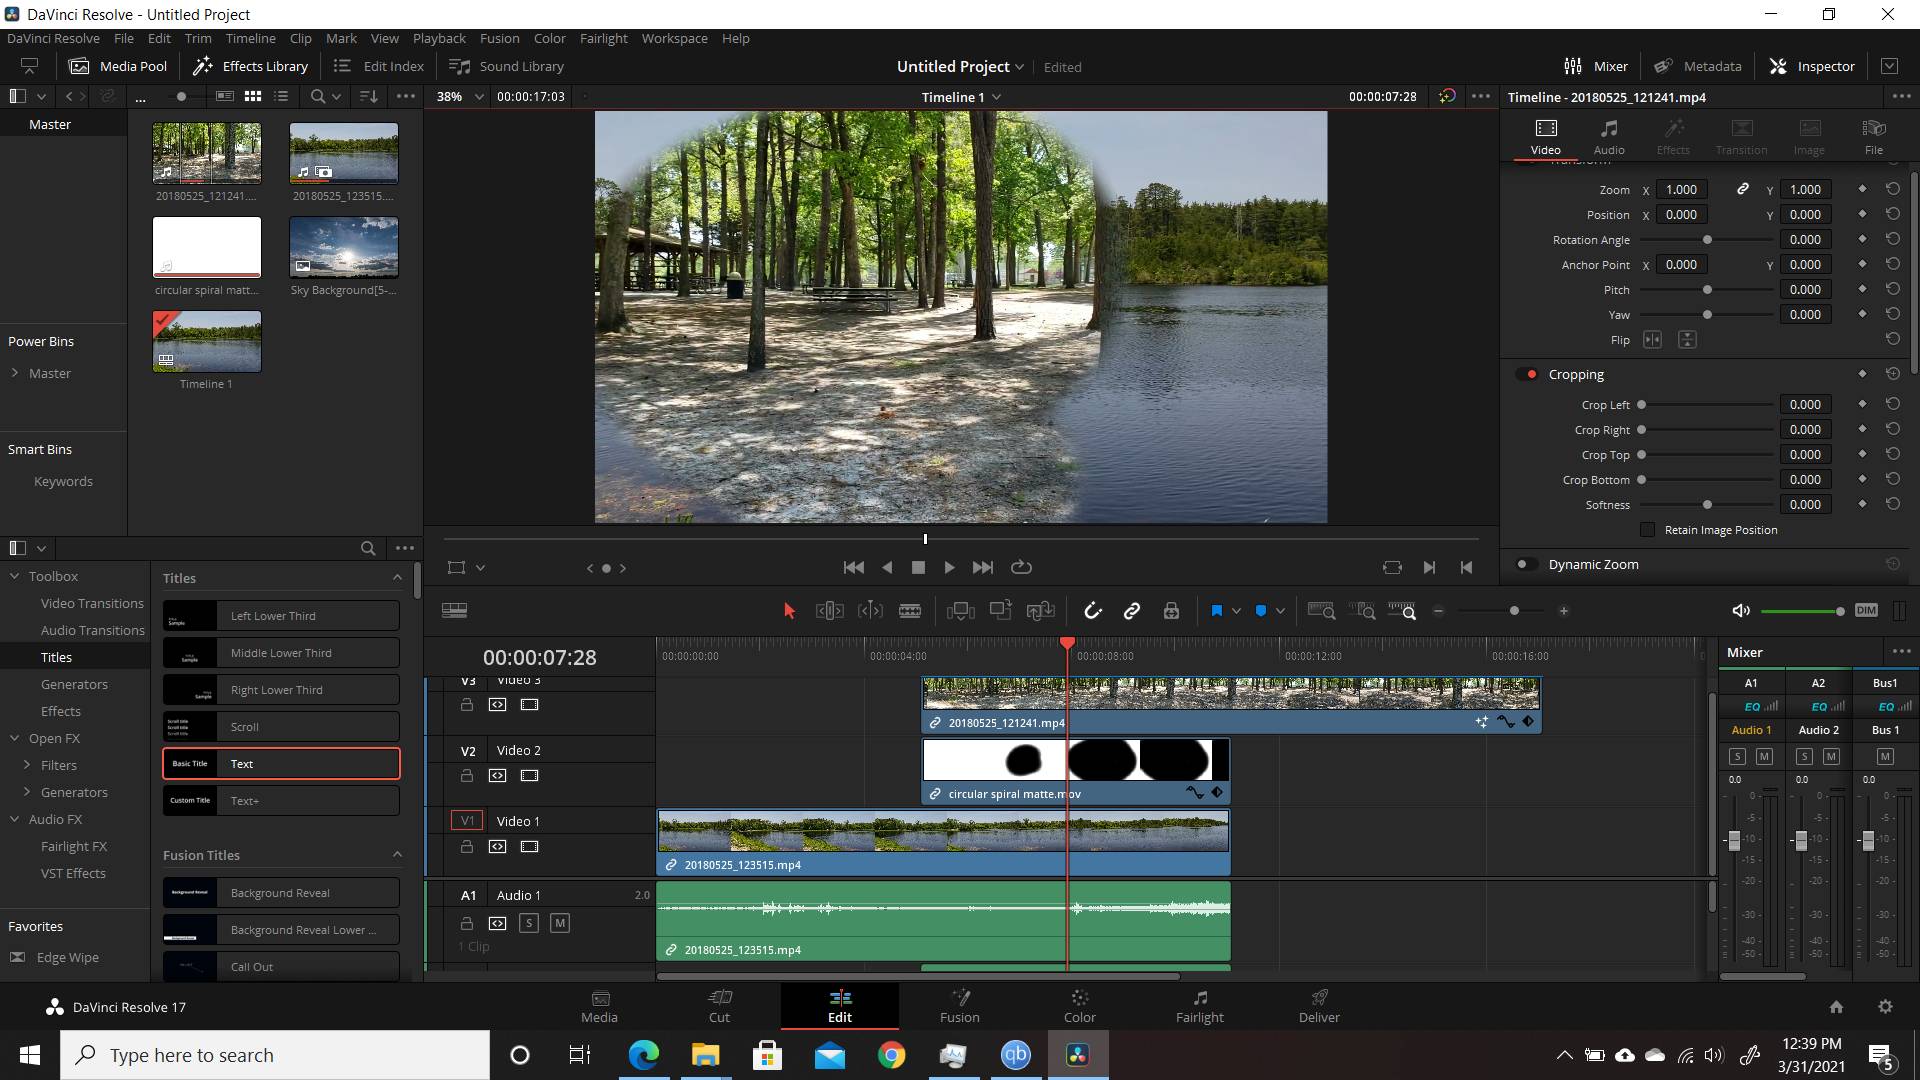Screen dimensions: 1920x1080
Task: Click Full Extent Zoom icon
Action: [1322, 611]
